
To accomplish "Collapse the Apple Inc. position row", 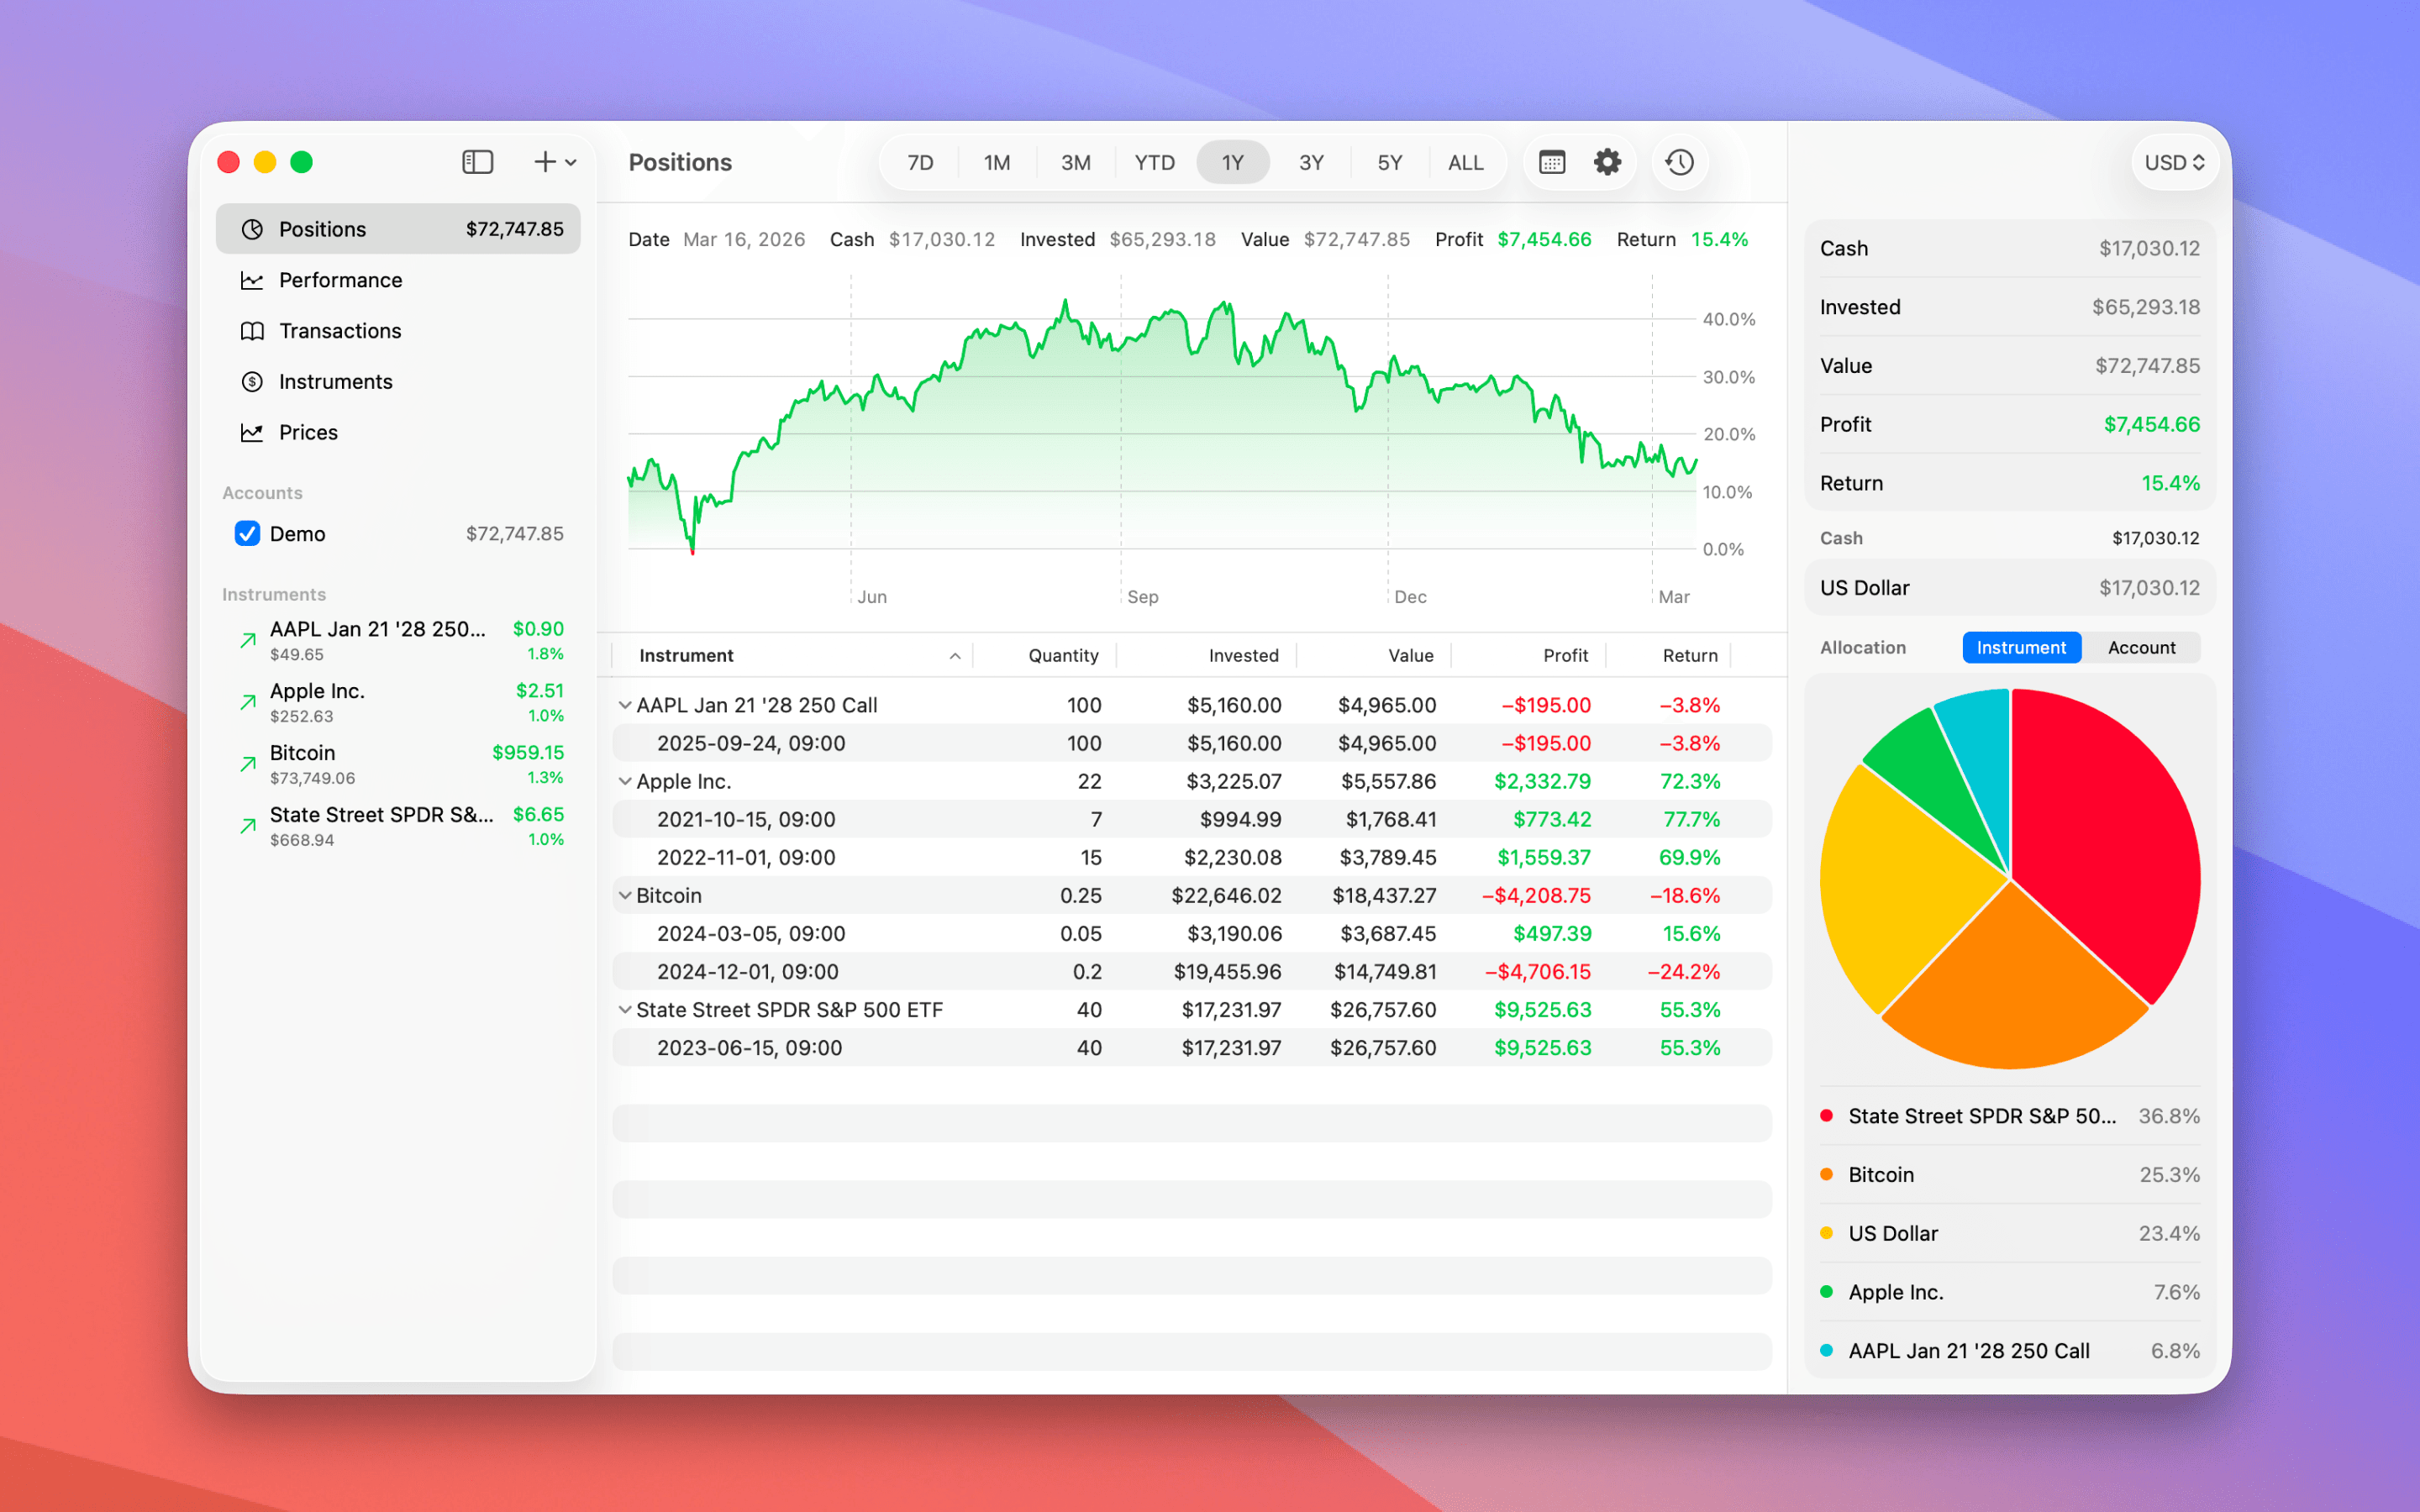I will click(x=626, y=781).
